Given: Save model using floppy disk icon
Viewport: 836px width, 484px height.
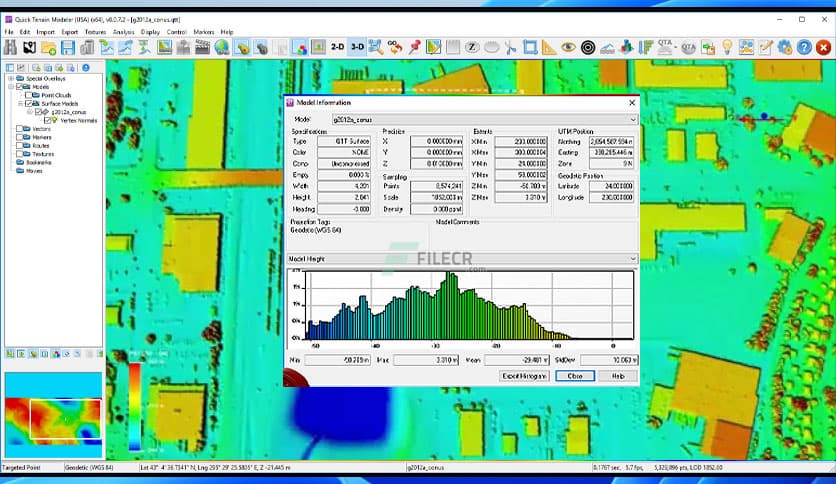Looking at the screenshot, I should click(68, 47).
